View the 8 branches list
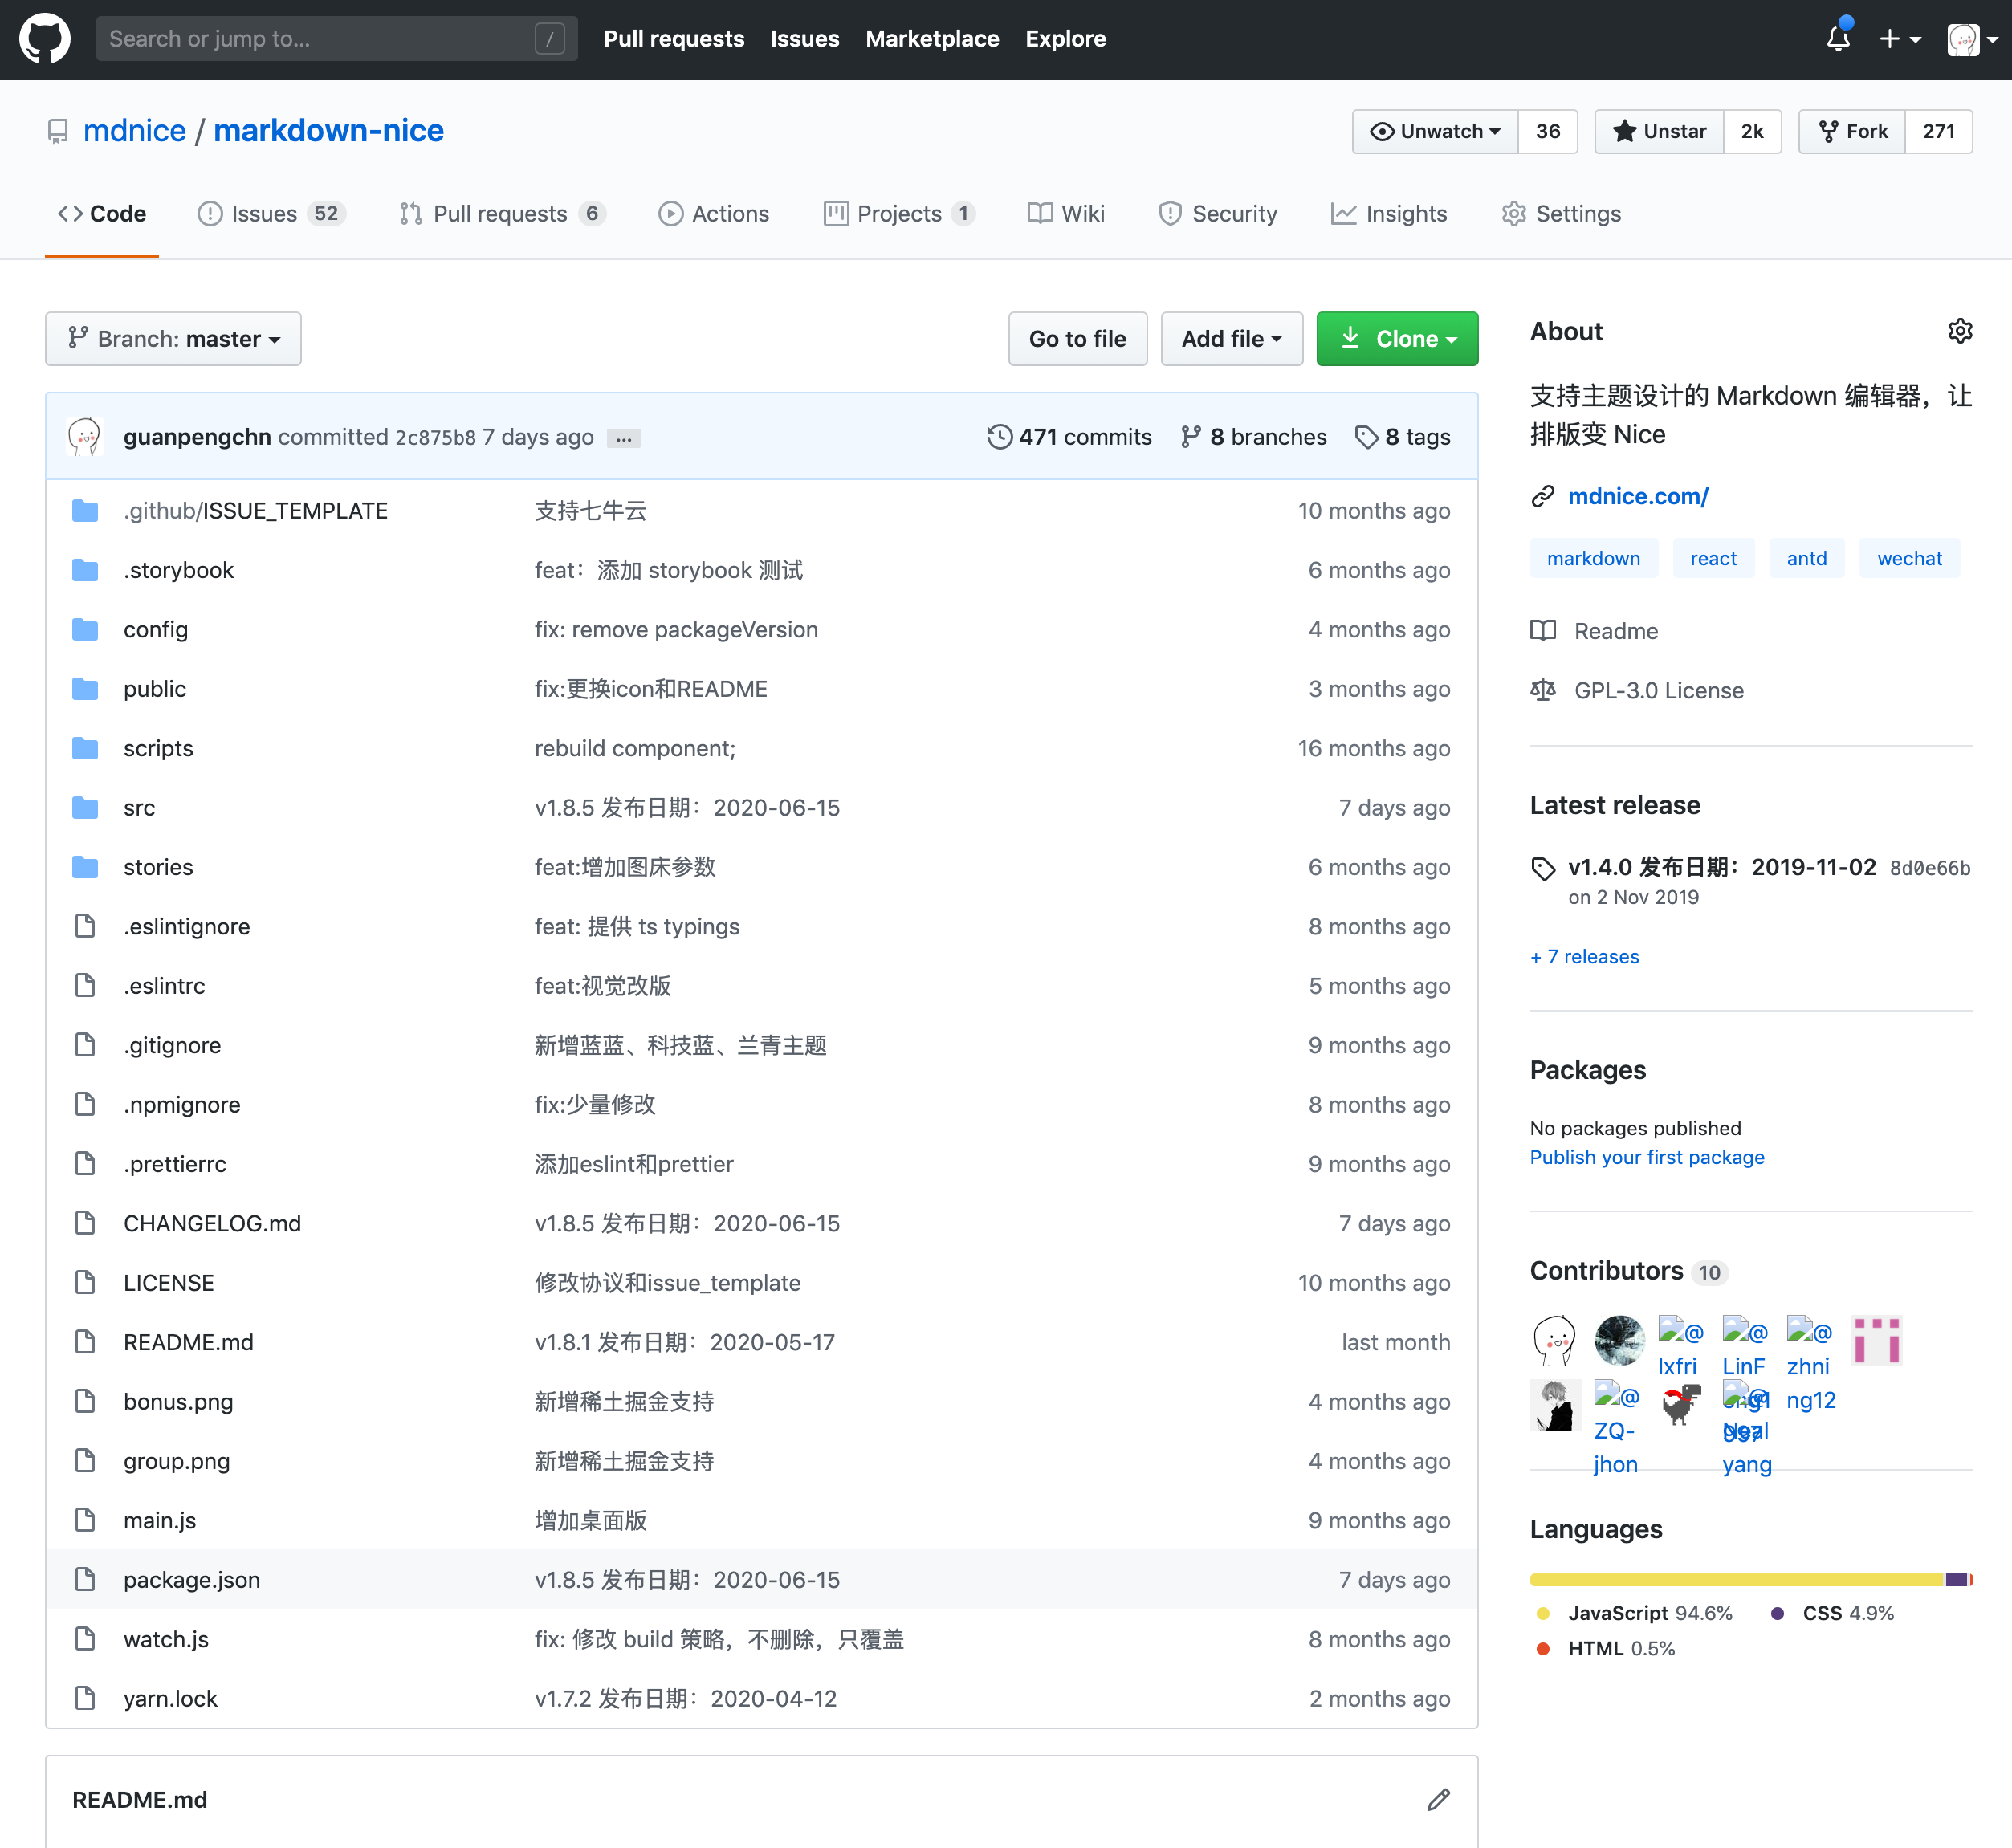The width and height of the screenshot is (2012, 1848). click(1253, 437)
